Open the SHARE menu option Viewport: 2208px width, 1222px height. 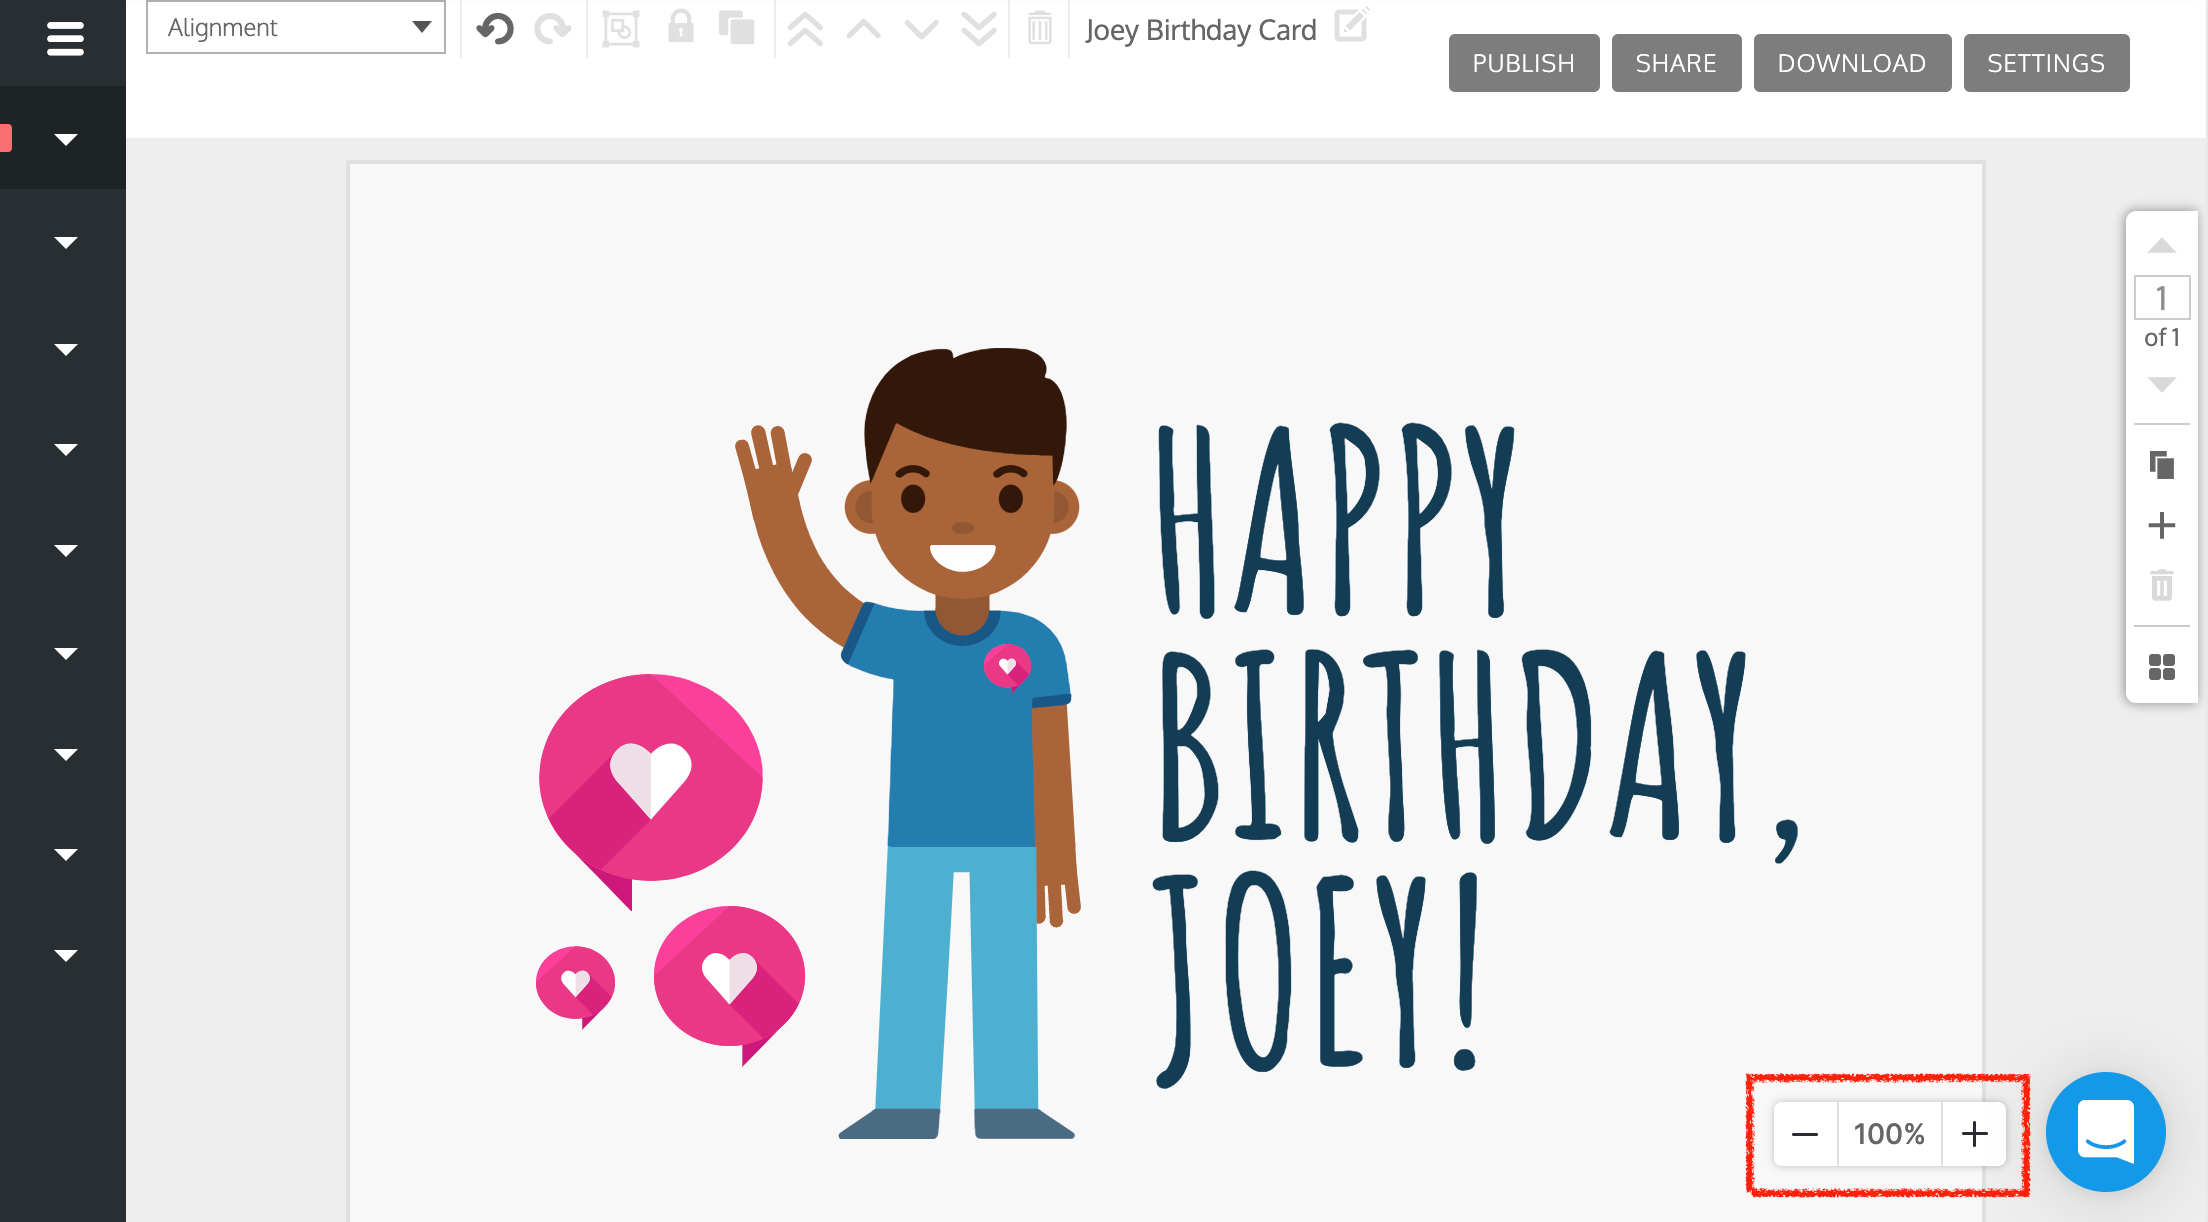[x=1673, y=63]
